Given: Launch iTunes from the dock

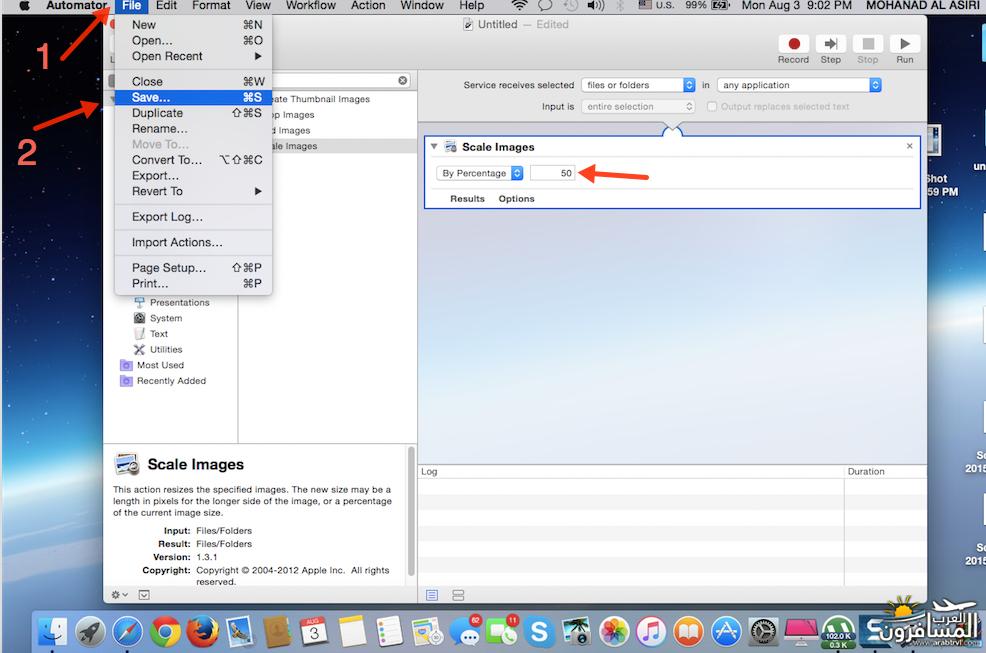Looking at the screenshot, I should 651,631.
